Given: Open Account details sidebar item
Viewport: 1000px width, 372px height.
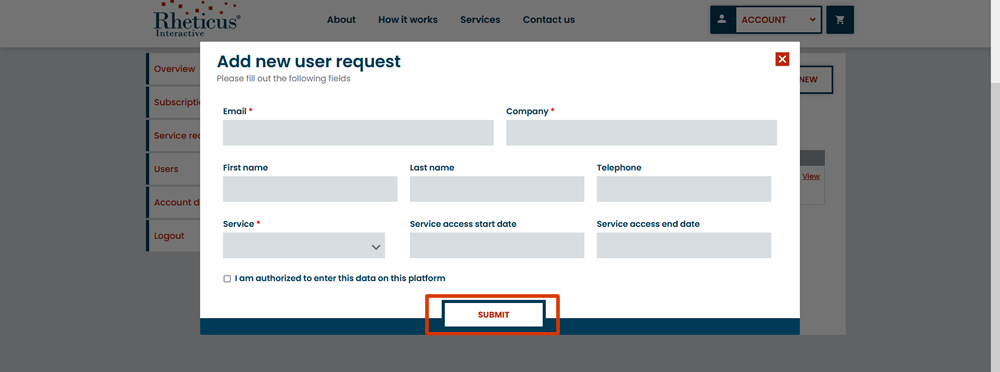Looking at the screenshot, I should tap(173, 202).
